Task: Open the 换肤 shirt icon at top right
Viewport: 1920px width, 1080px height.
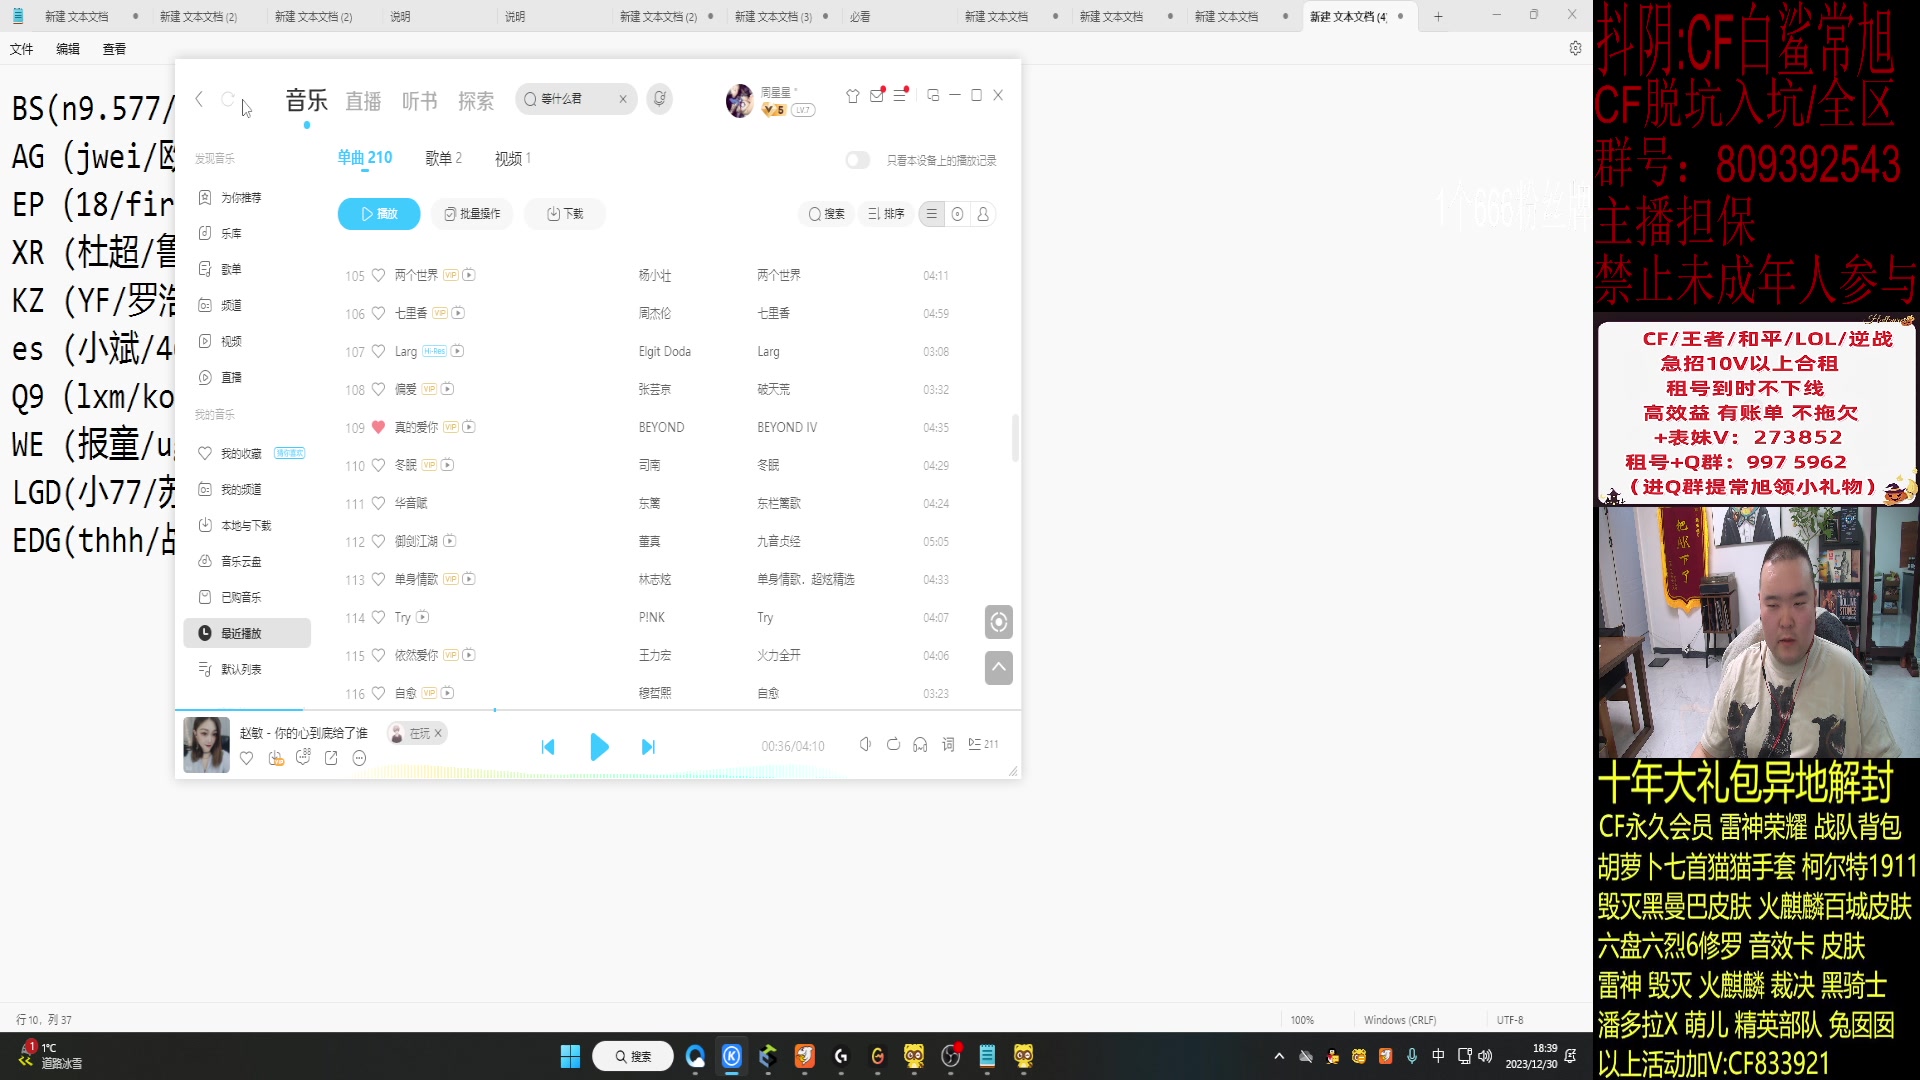Action: (x=852, y=96)
